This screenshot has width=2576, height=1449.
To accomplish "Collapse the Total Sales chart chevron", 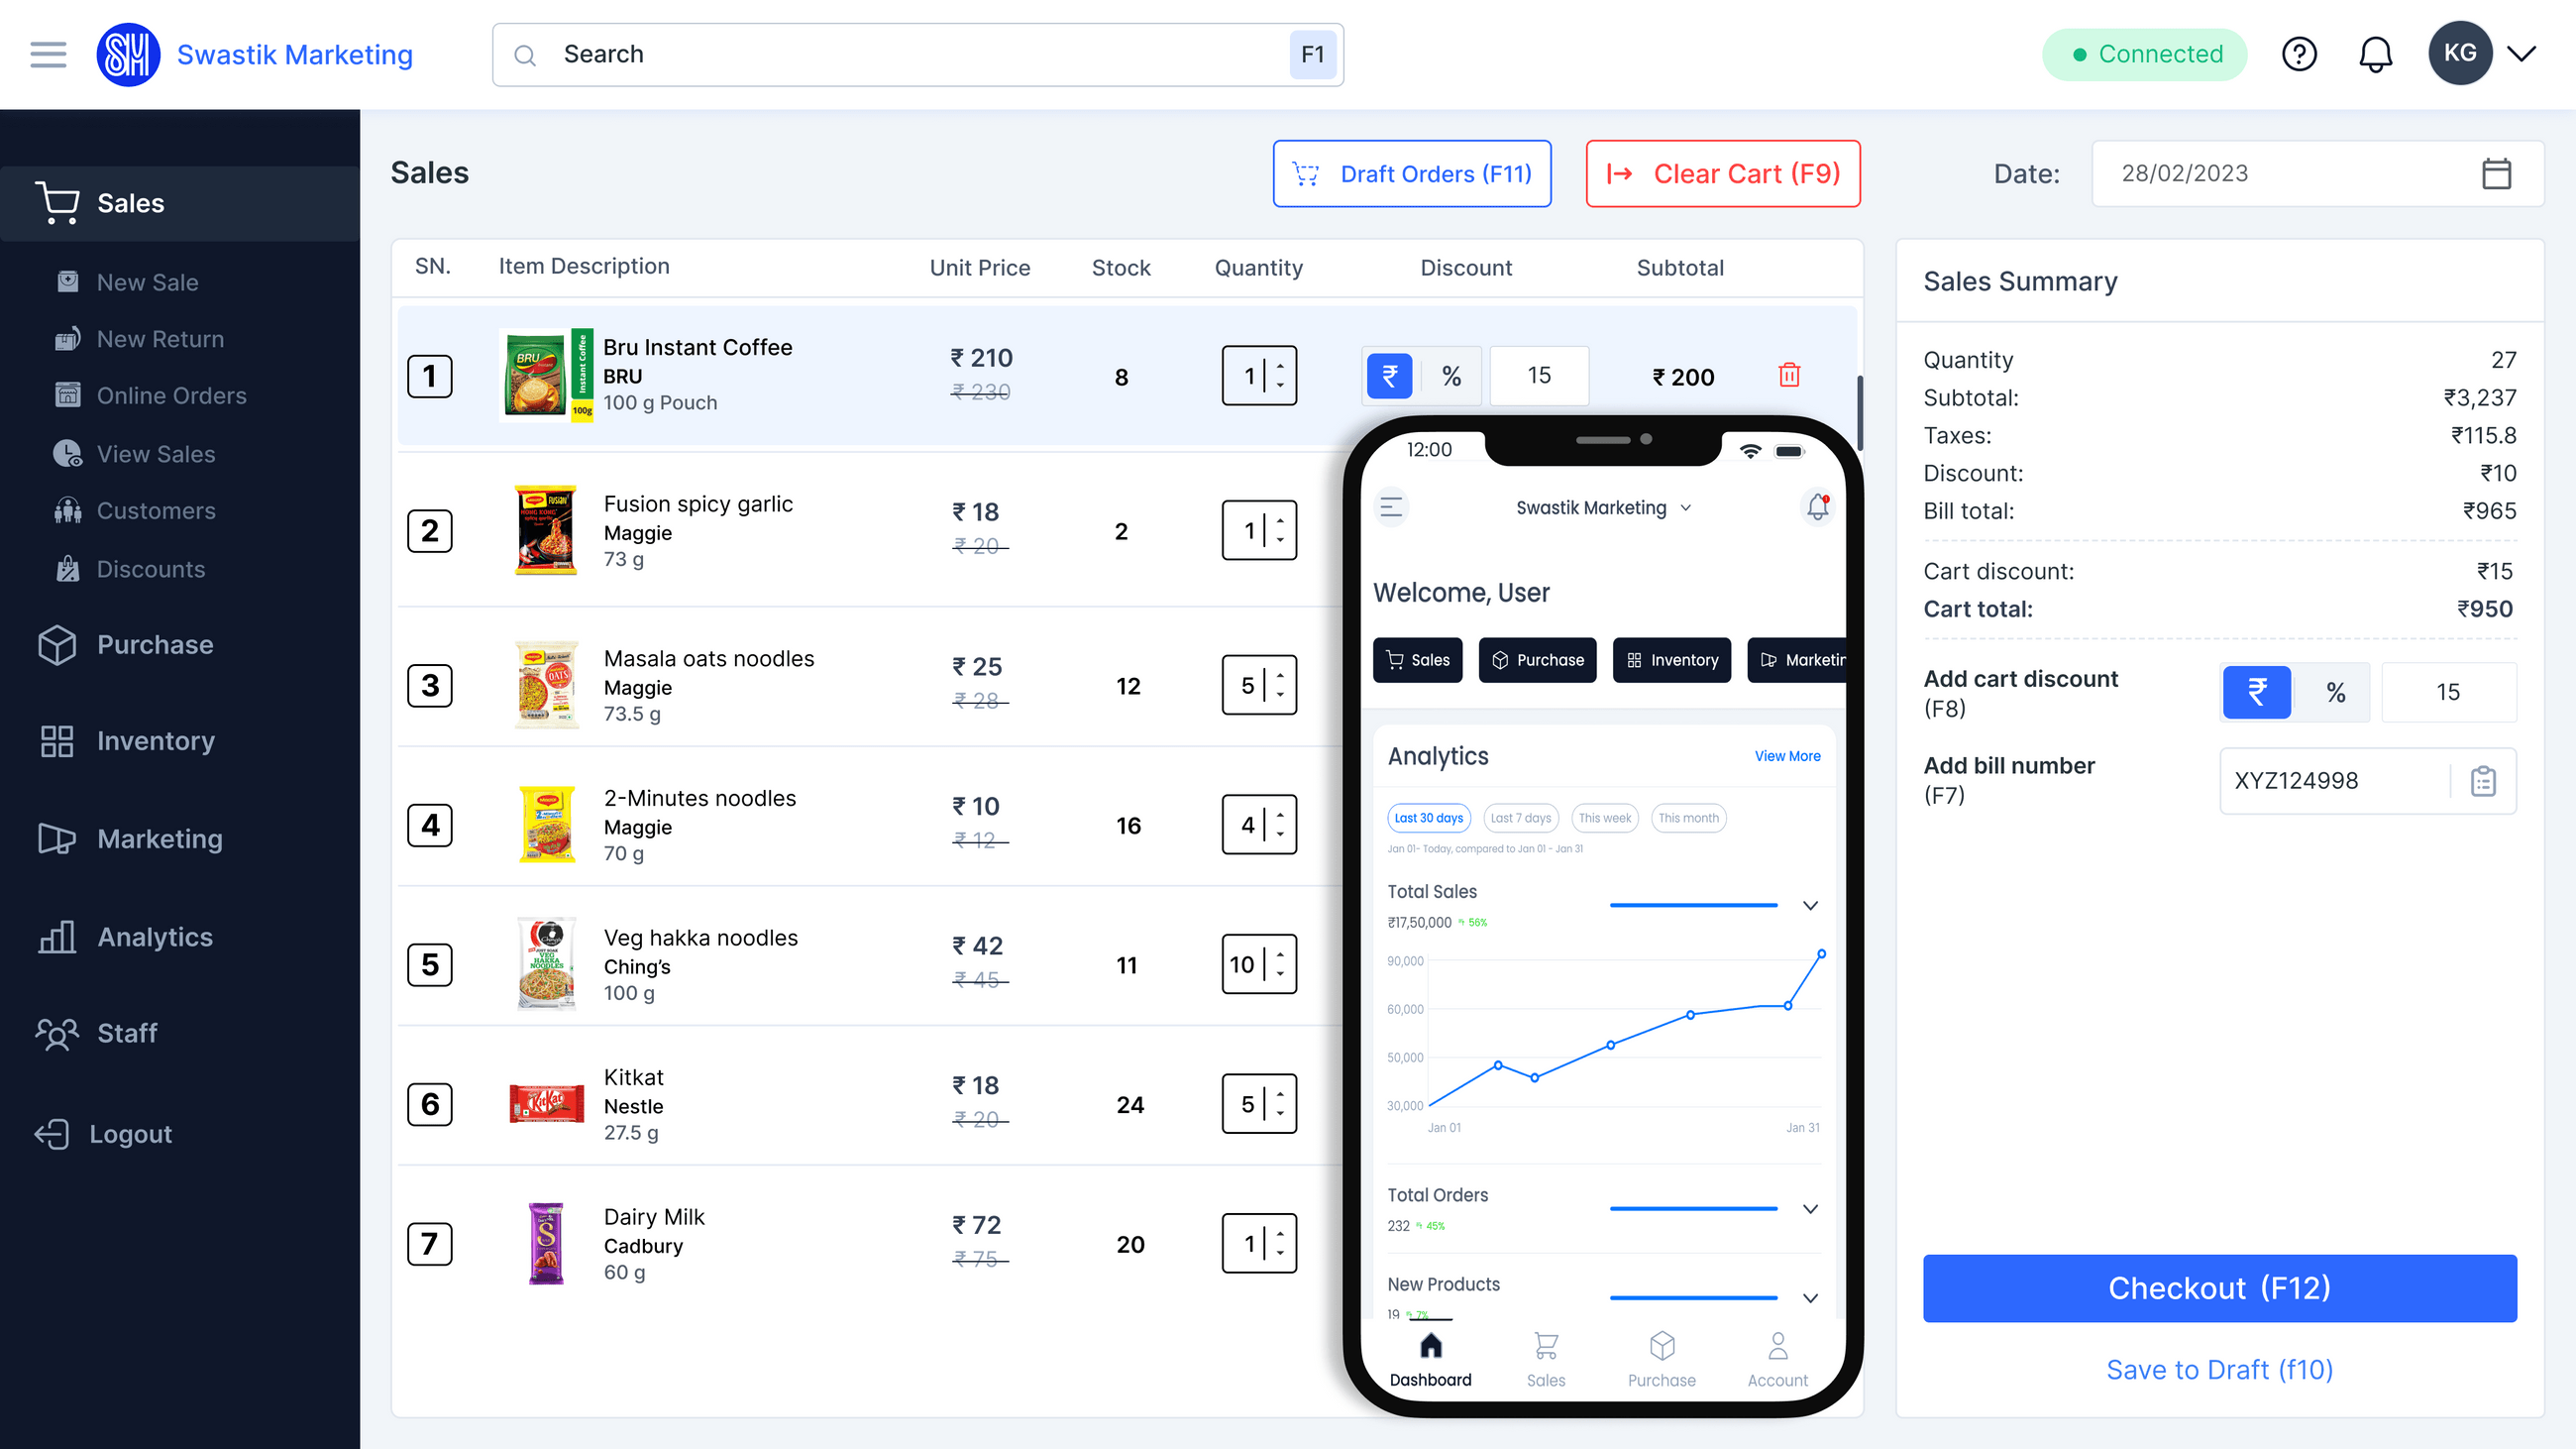I will (x=1810, y=905).
